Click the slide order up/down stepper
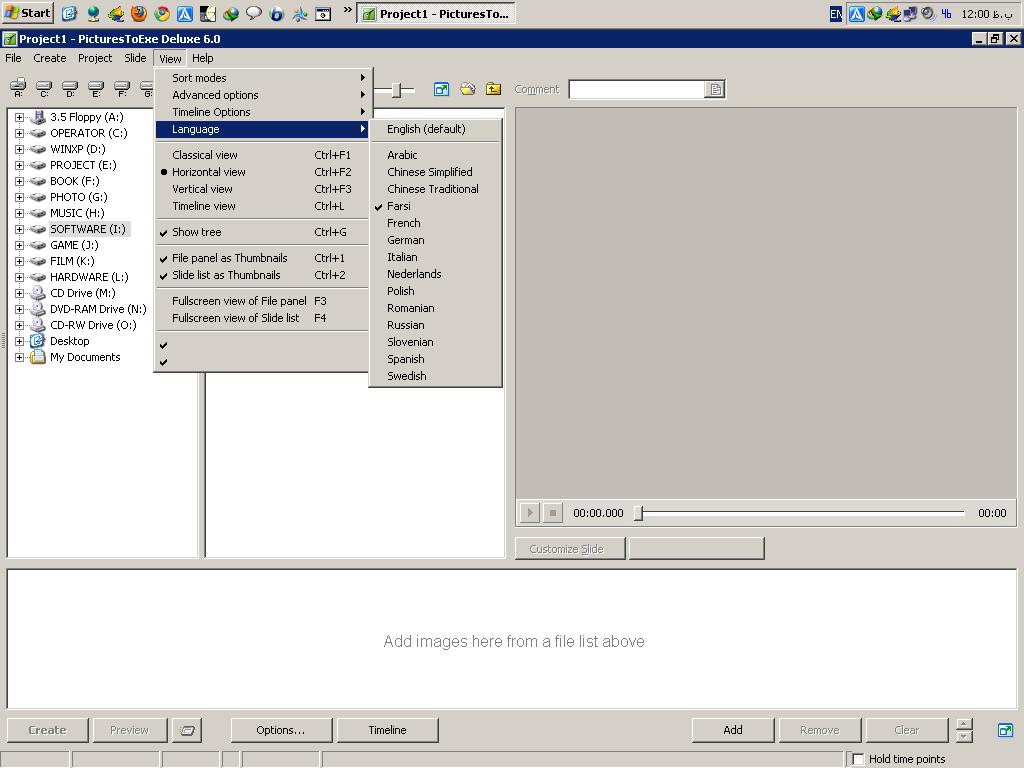 (964, 730)
